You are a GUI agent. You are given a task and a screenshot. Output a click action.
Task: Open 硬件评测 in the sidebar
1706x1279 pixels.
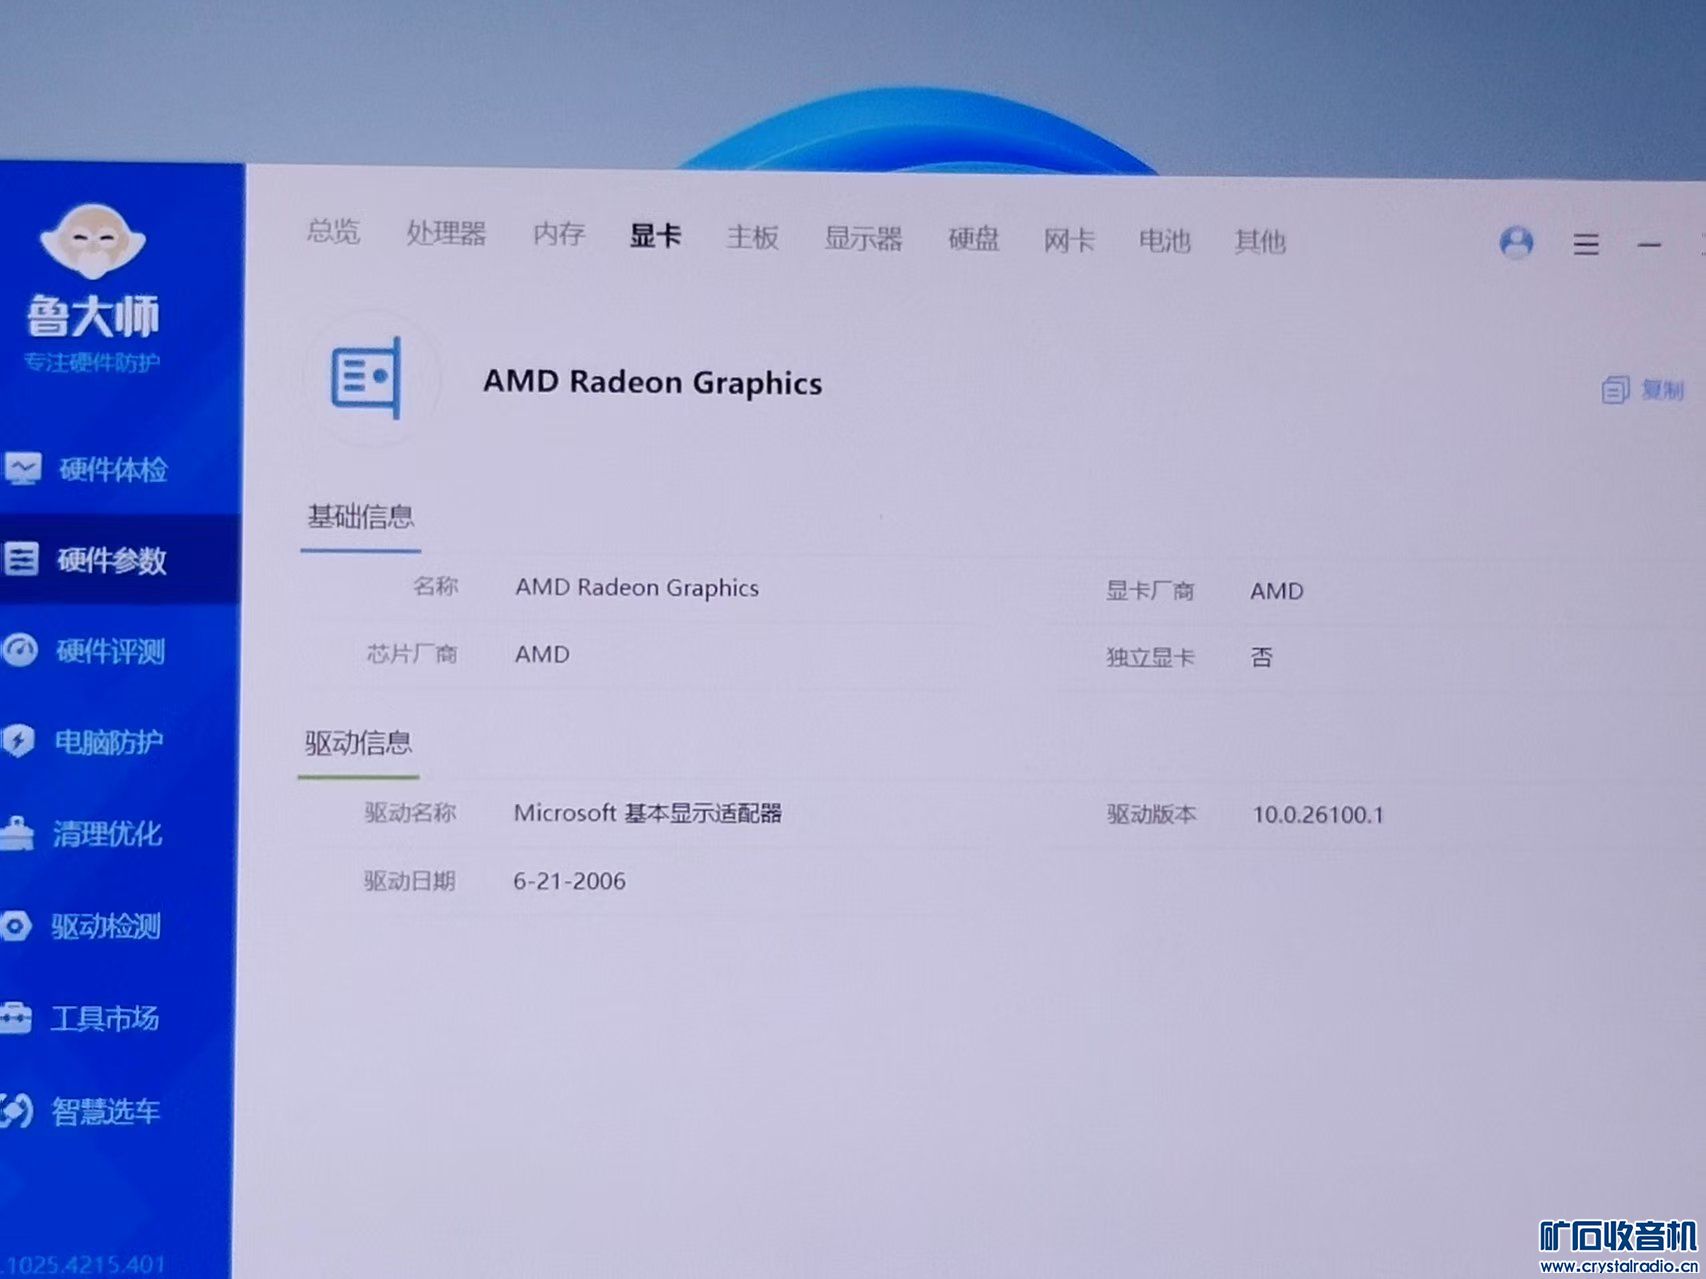(110, 652)
